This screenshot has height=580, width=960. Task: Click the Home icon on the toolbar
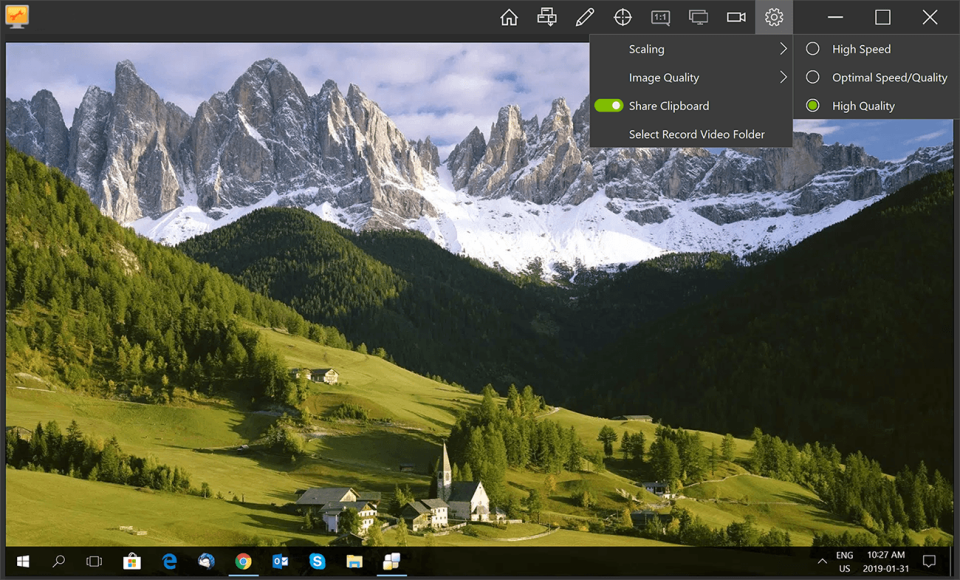(x=508, y=16)
